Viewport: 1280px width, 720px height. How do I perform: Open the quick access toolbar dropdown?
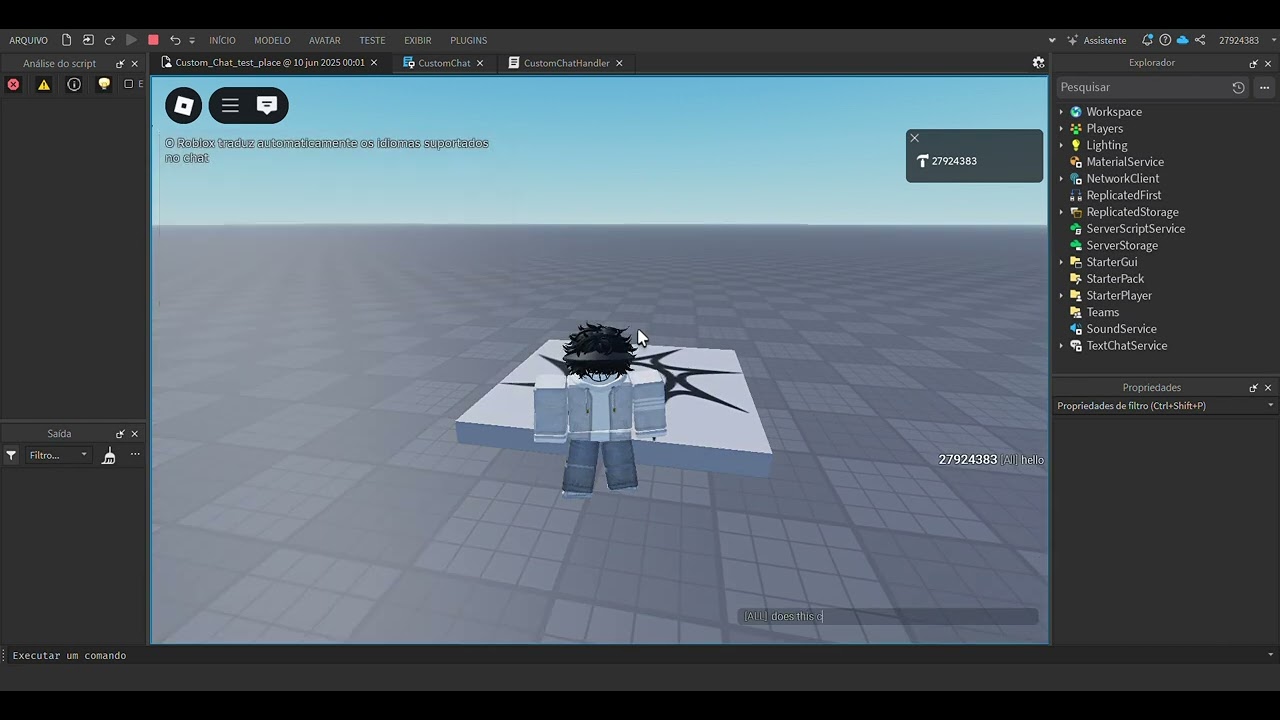point(192,40)
